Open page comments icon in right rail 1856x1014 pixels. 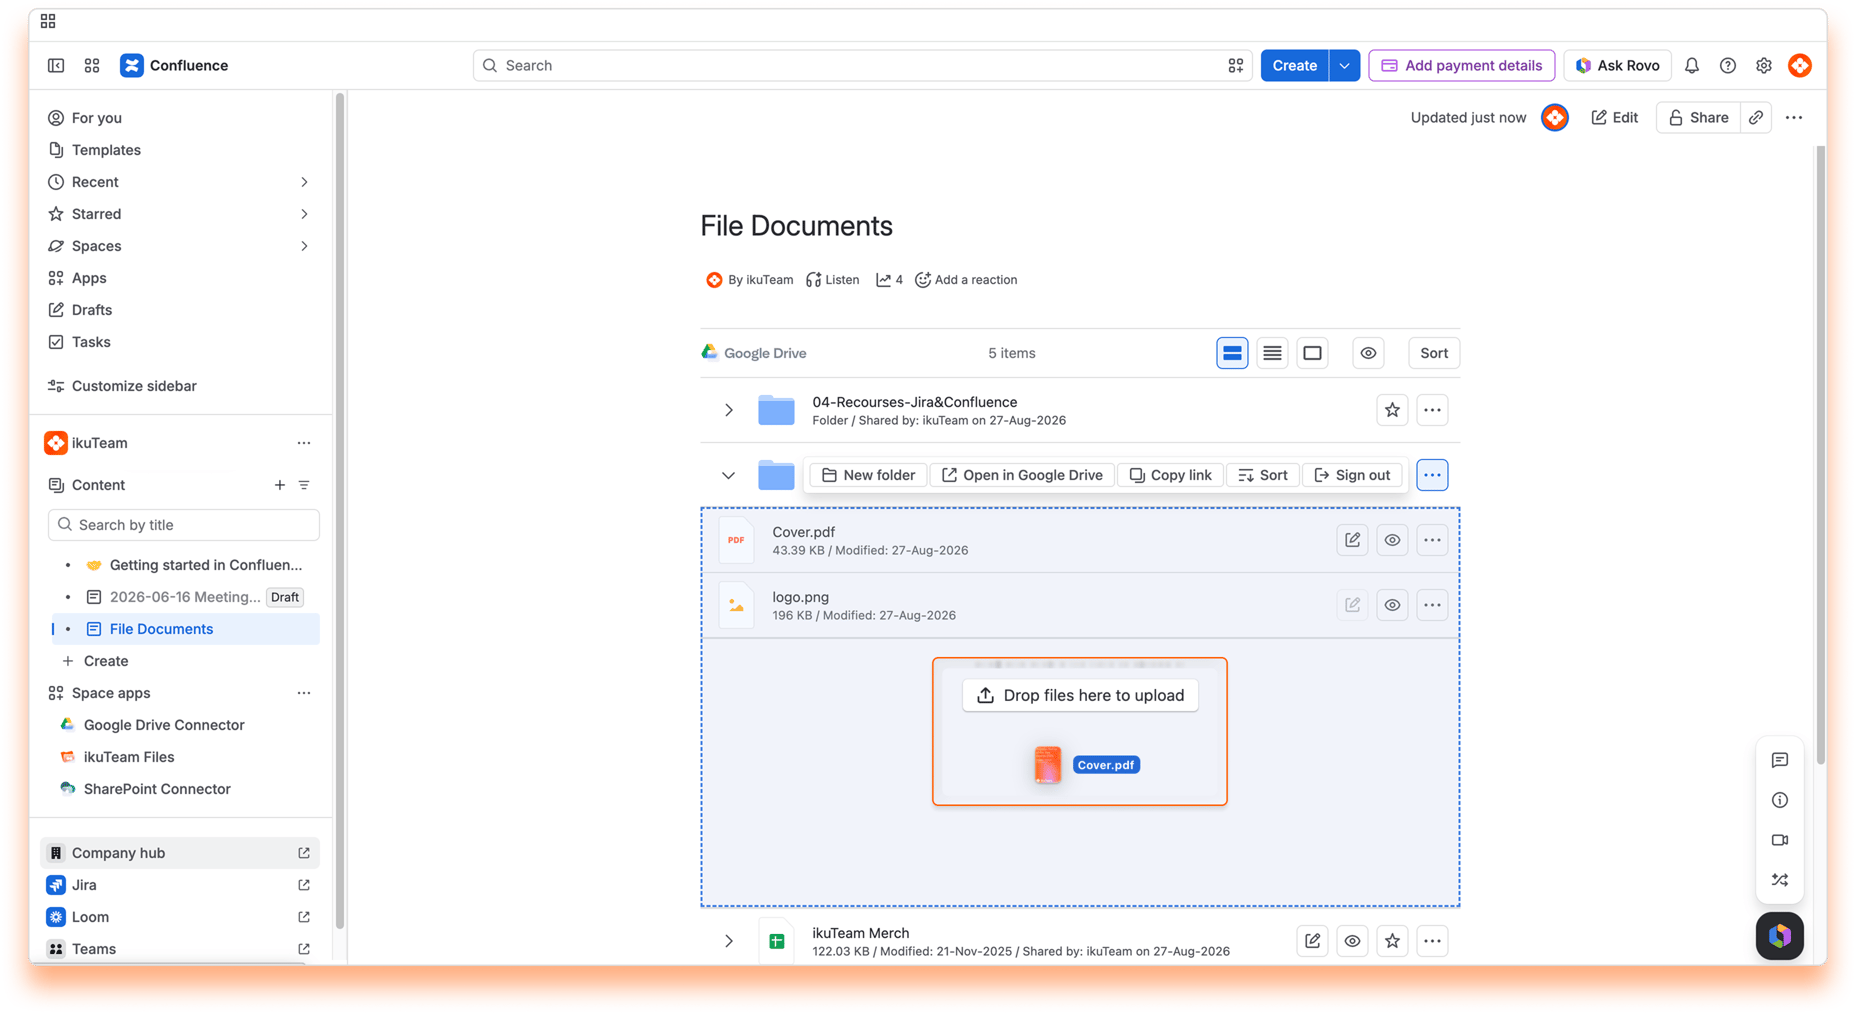[1780, 760]
